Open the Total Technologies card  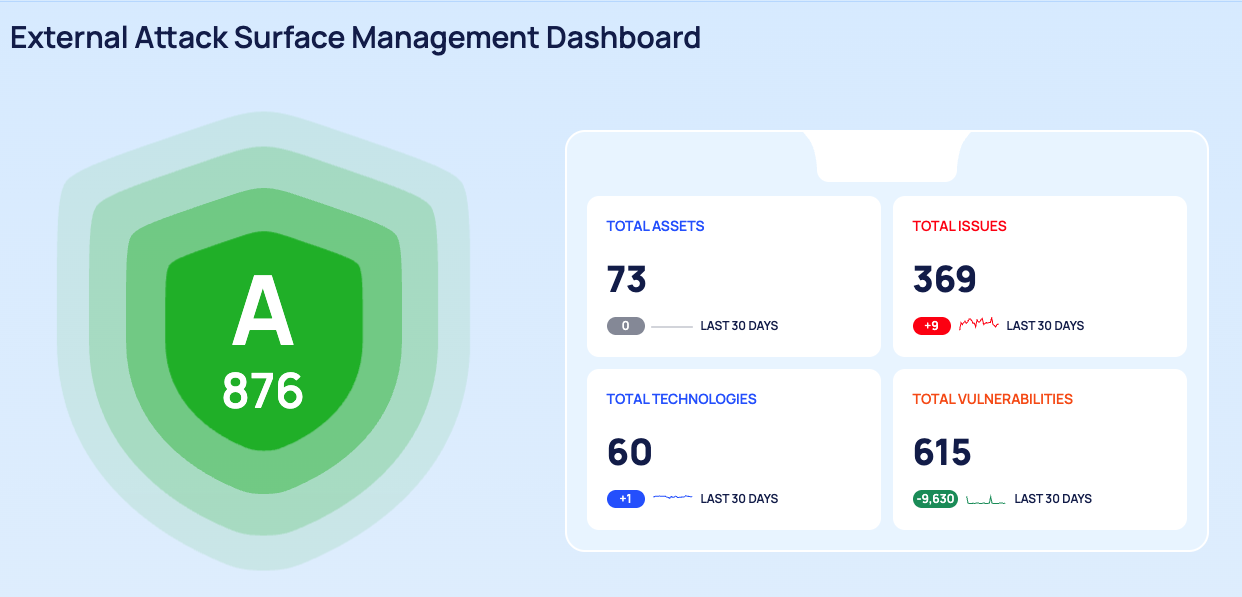[734, 449]
